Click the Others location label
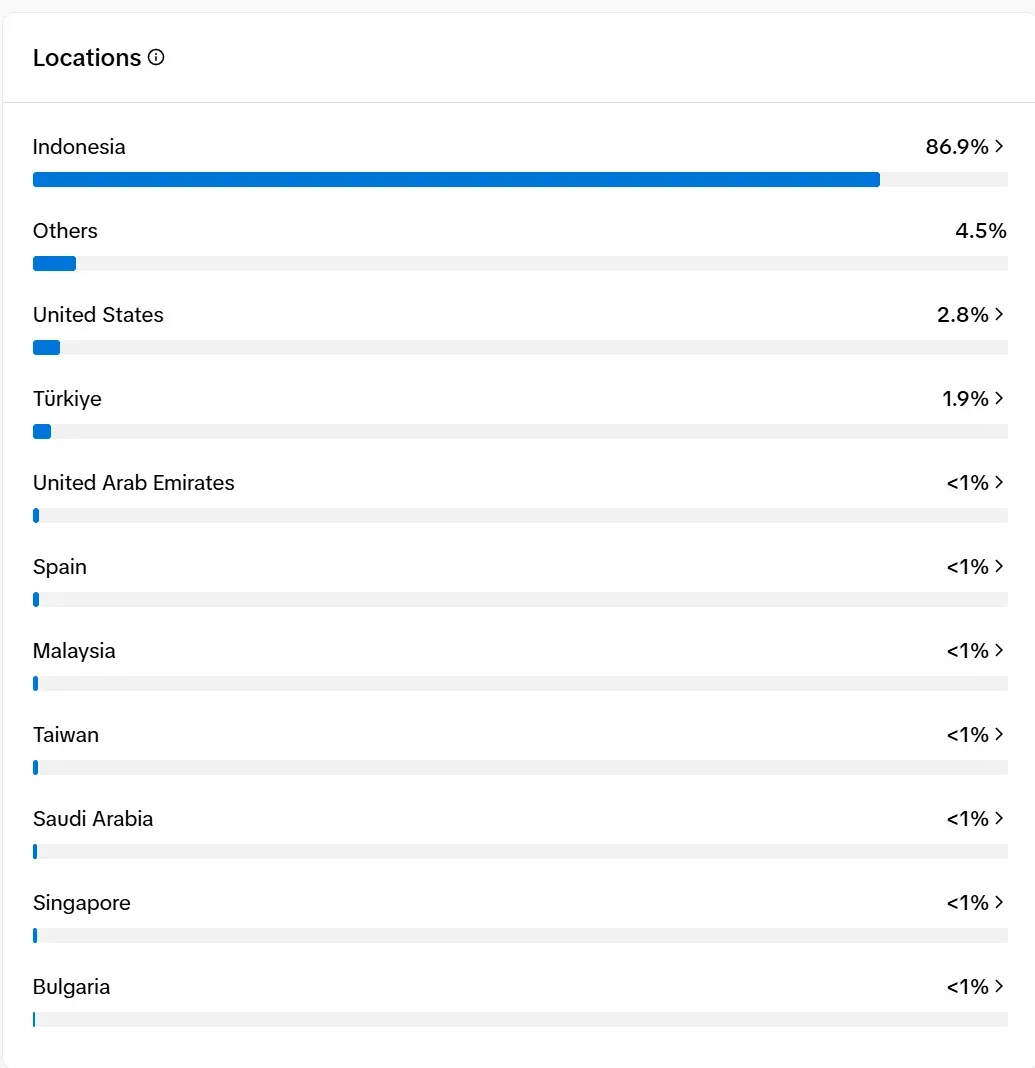 [x=65, y=231]
